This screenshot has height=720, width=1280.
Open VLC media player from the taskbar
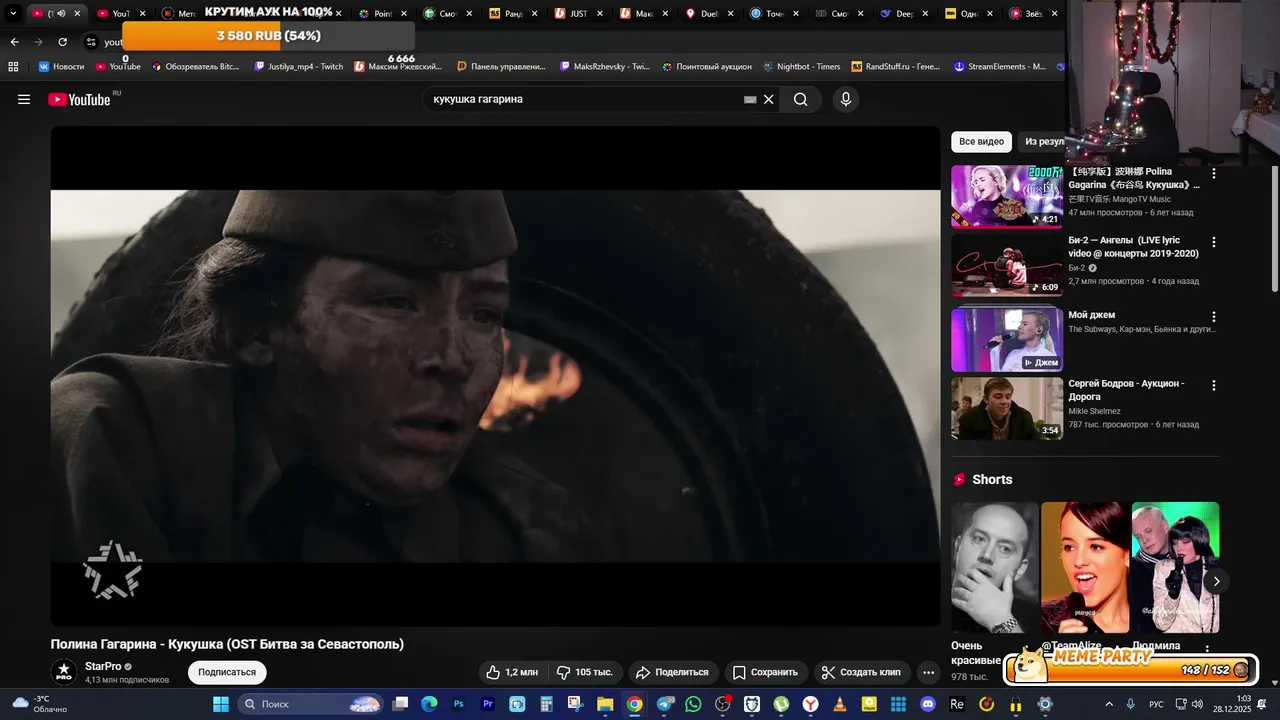coord(840,704)
